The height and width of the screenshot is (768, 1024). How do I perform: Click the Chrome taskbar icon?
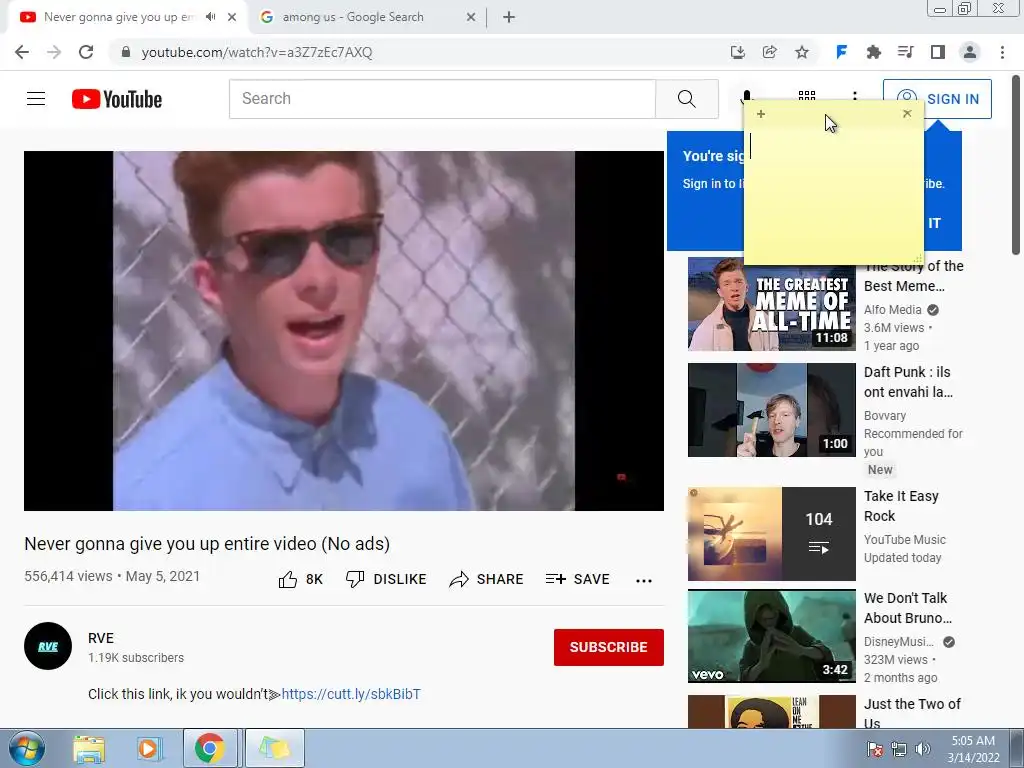point(209,748)
